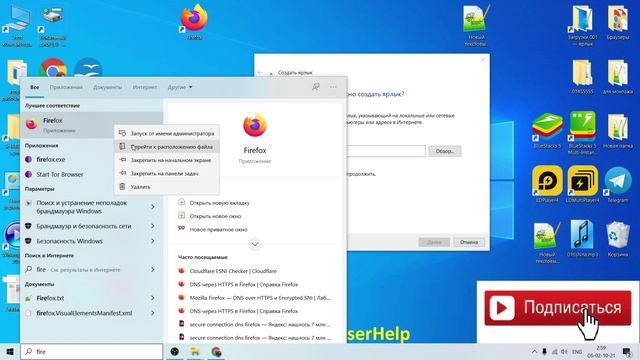640x360 pixels.
Task: Open the Браузеры folder on the desktop
Action: (618, 22)
